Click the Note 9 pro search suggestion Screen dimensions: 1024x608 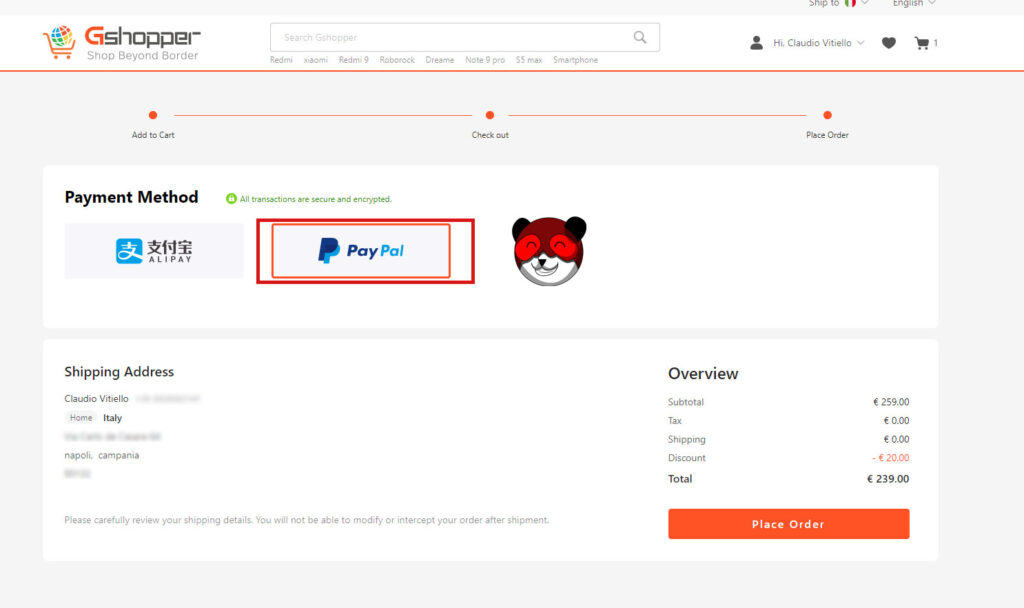[485, 60]
